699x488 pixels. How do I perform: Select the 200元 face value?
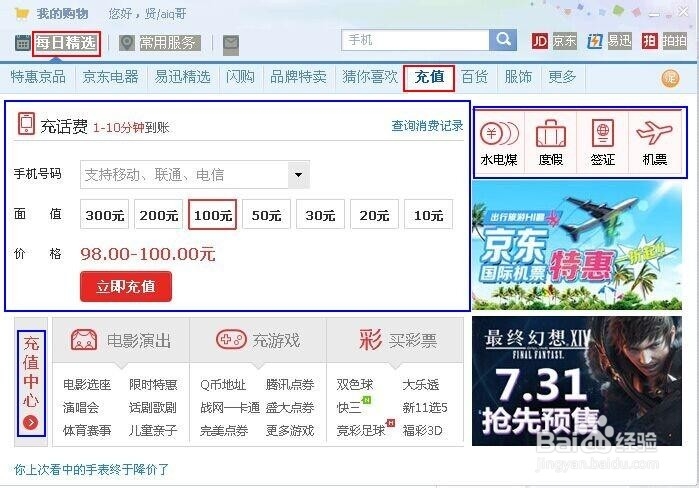click(x=159, y=215)
